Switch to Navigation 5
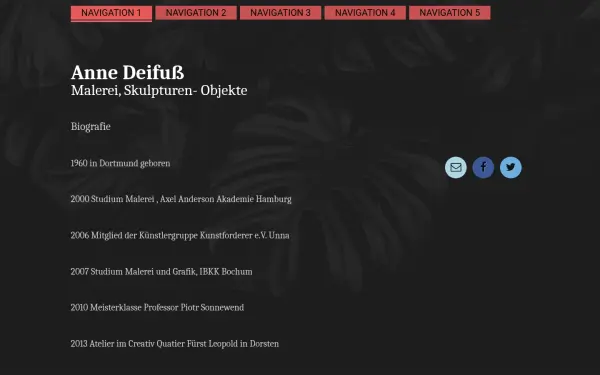The image size is (600, 375). pyautogui.click(x=450, y=13)
